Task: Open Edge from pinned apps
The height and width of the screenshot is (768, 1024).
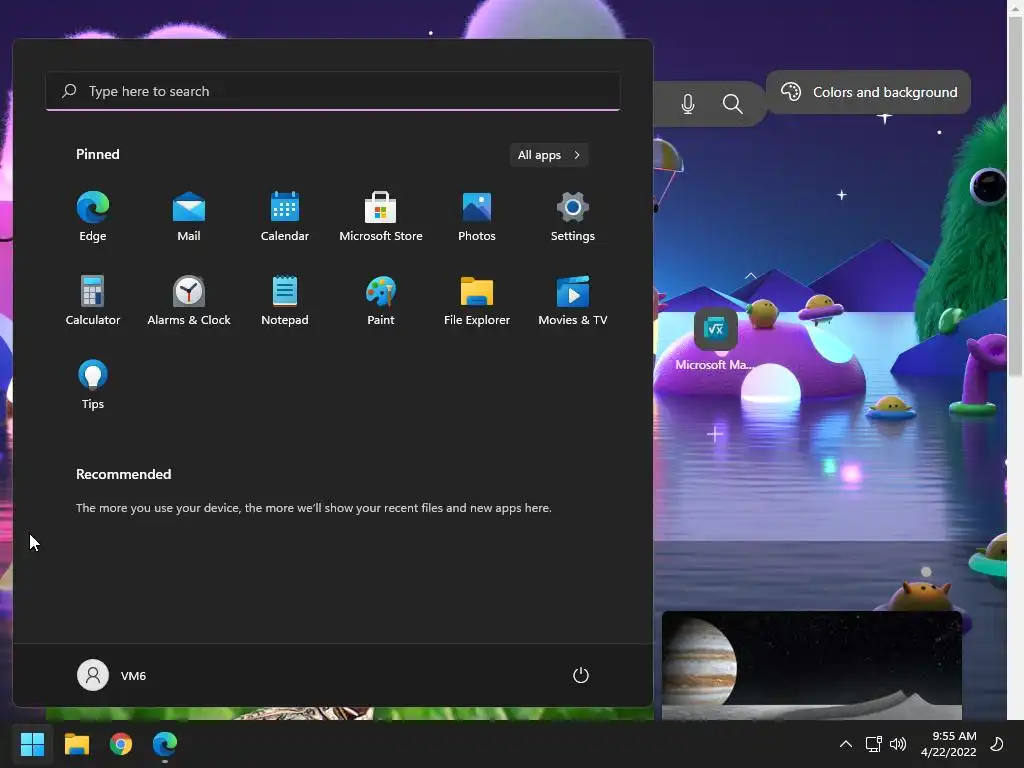Action: (x=93, y=217)
